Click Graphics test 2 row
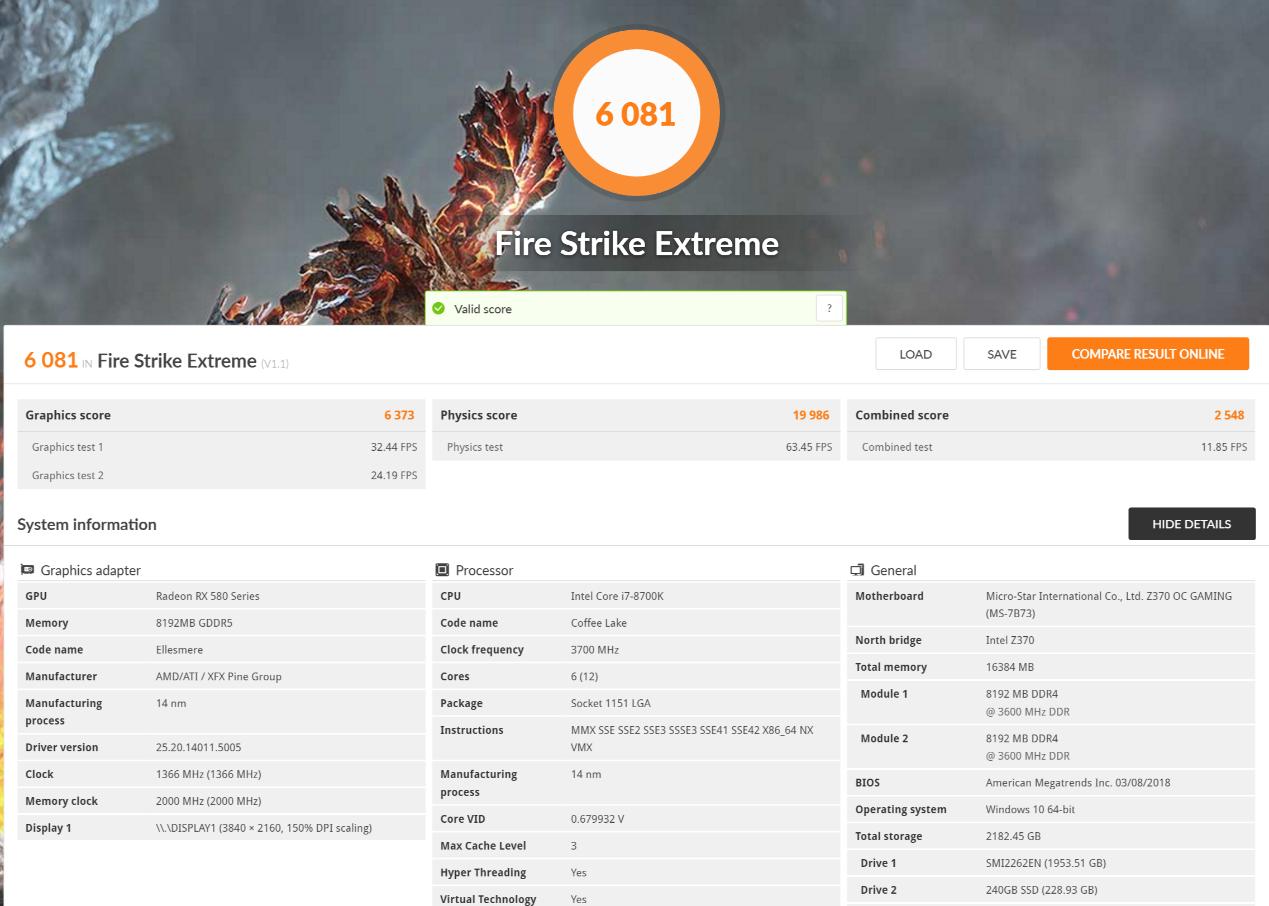1269x906 pixels. (x=221, y=475)
